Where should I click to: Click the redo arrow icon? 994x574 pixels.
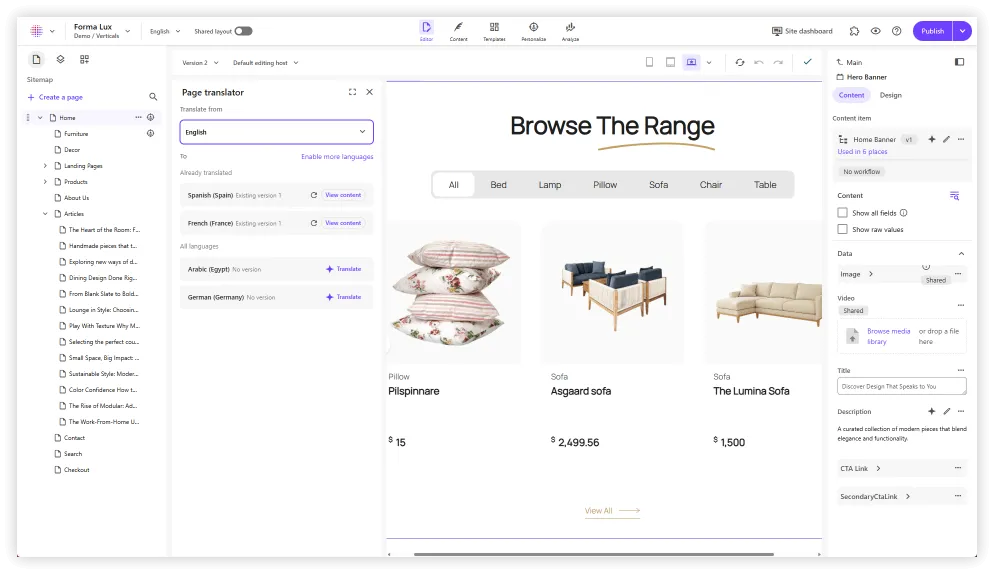coord(778,62)
